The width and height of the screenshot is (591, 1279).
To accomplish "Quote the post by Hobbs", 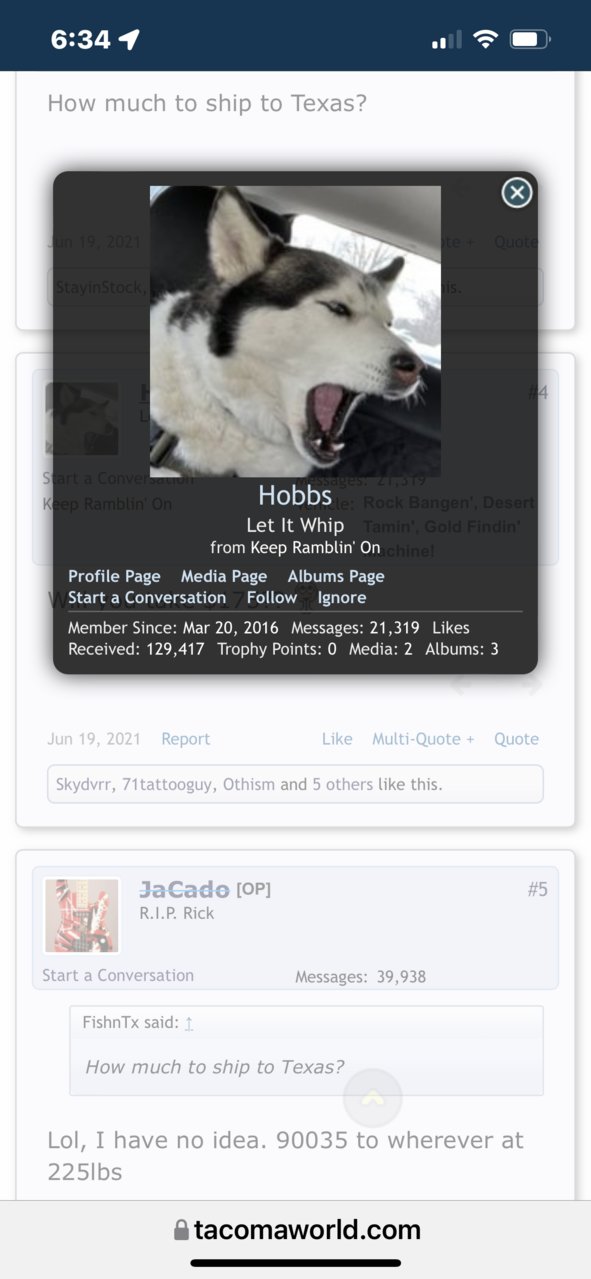I will [516, 739].
